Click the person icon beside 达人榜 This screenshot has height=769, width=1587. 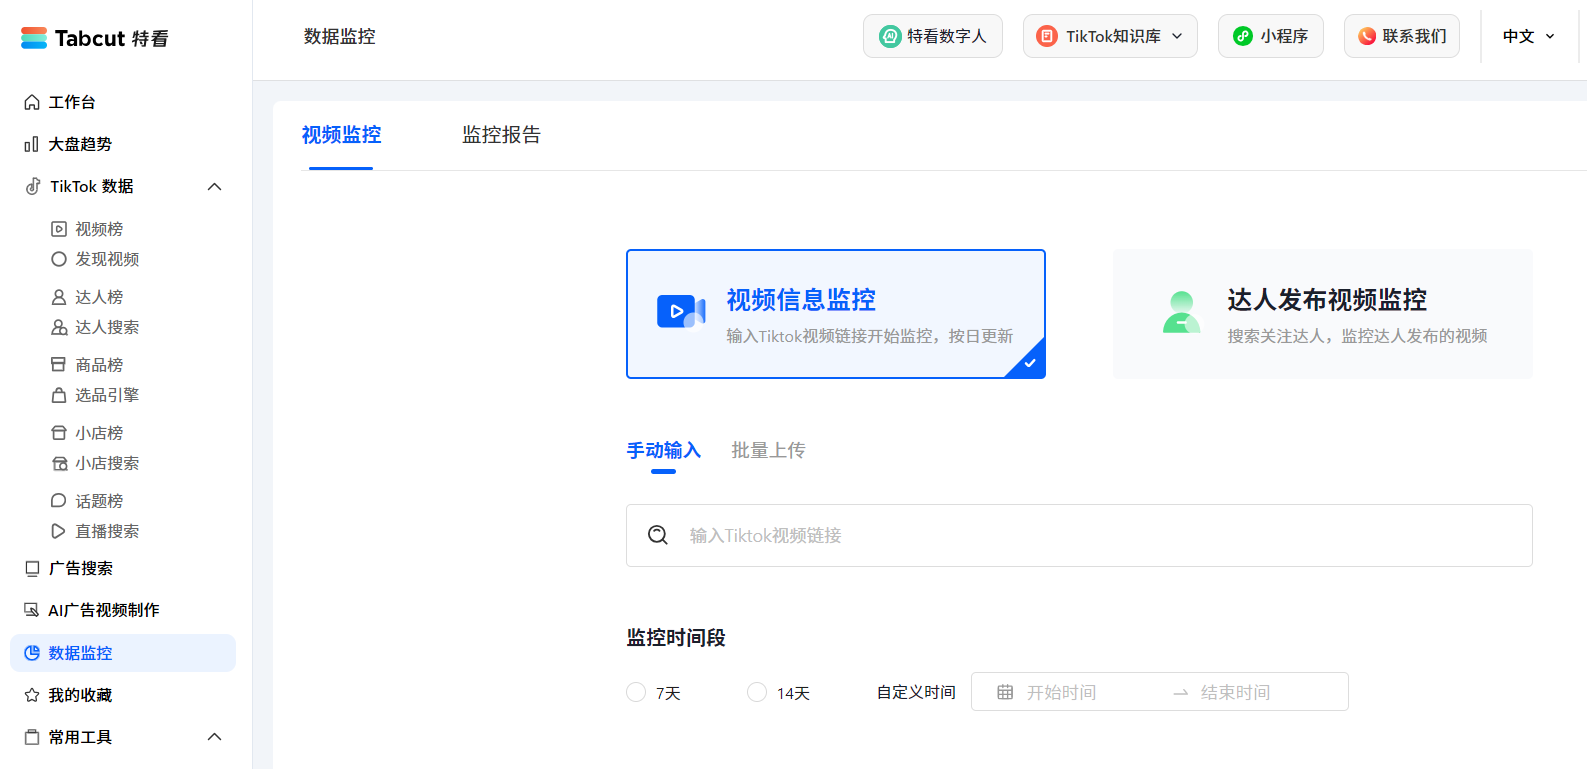pyautogui.click(x=59, y=297)
